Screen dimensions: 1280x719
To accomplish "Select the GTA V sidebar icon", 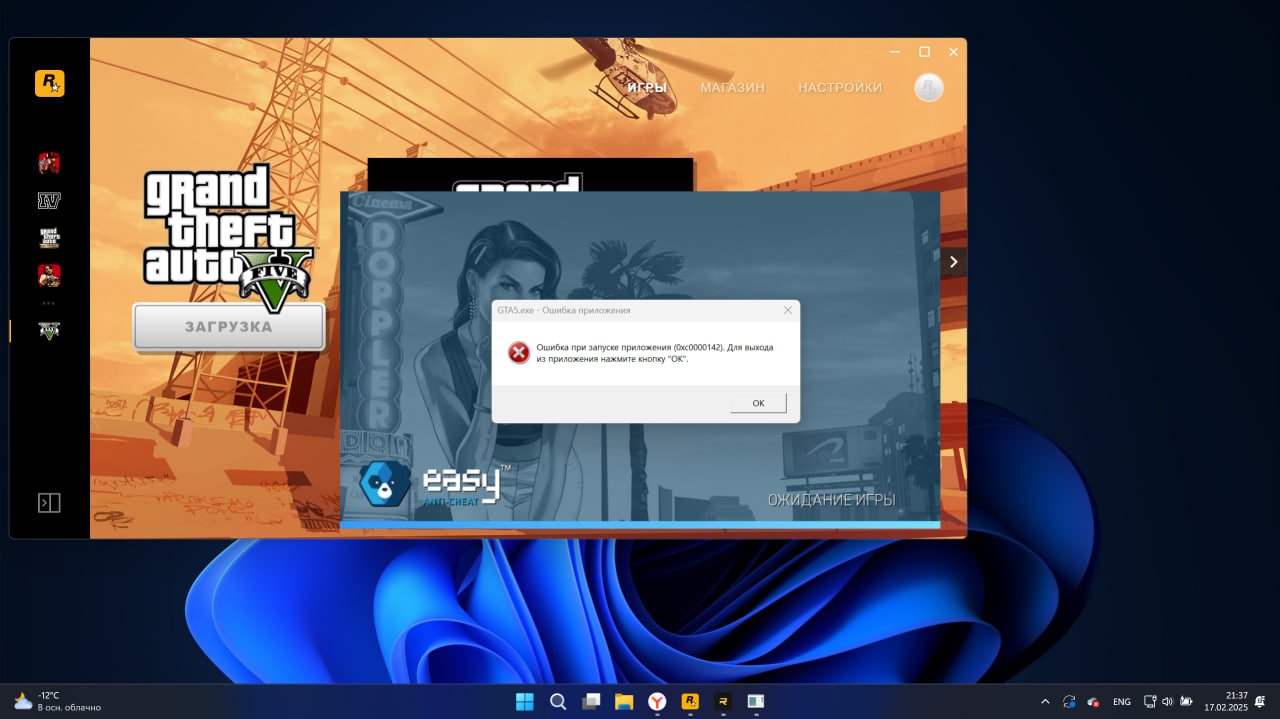I will pyautogui.click(x=49, y=330).
